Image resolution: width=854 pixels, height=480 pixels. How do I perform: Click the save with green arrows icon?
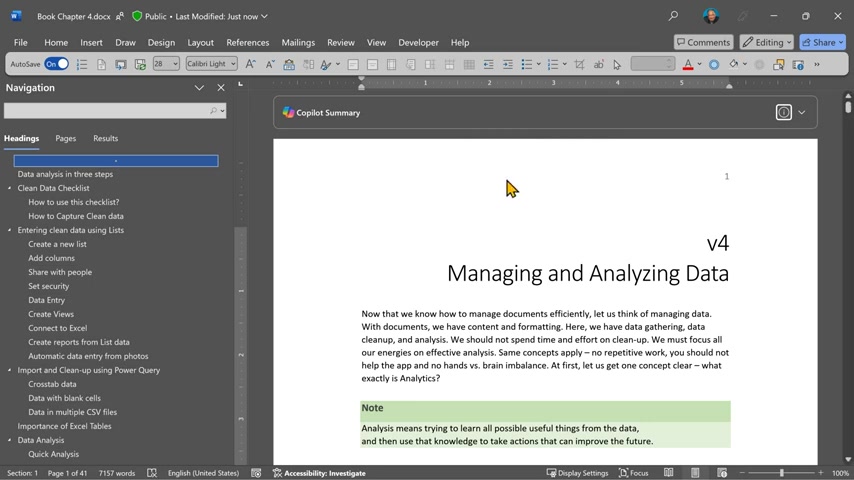pyautogui.click(x=140, y=65)
